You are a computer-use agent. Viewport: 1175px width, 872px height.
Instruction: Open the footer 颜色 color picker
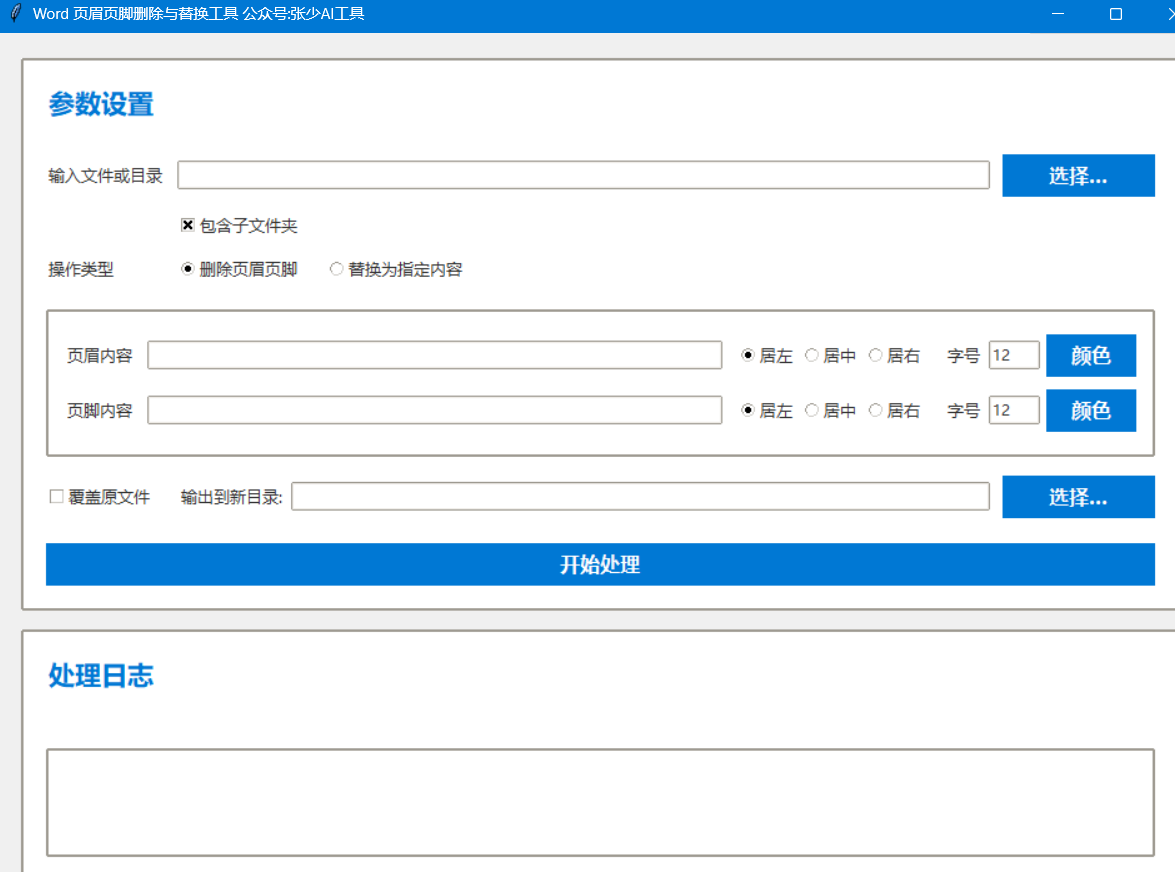1090,410
